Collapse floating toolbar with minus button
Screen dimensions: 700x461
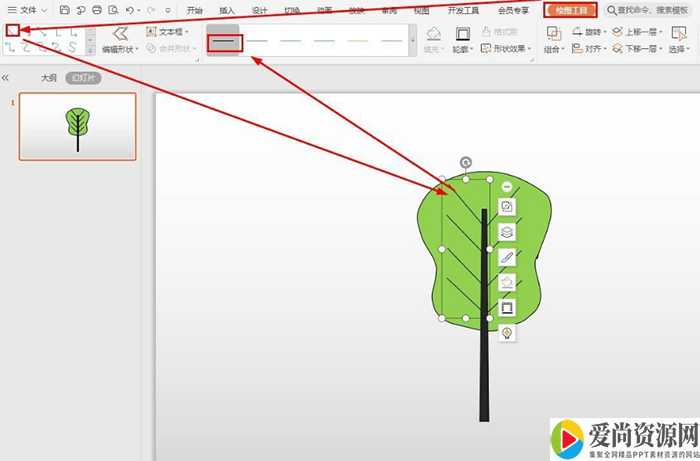tap(507, 187)
